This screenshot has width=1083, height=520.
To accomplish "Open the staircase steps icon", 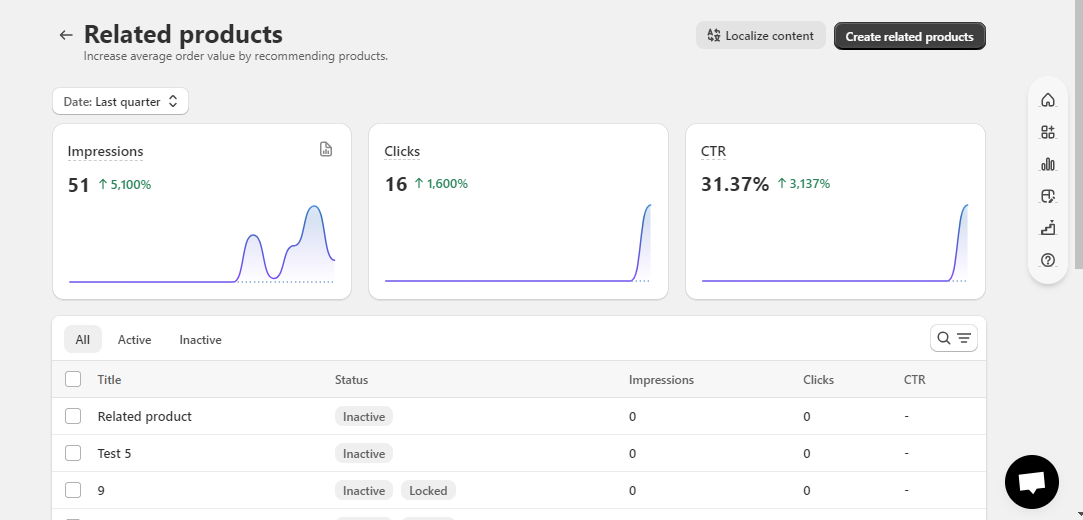I will (1048, 228).
